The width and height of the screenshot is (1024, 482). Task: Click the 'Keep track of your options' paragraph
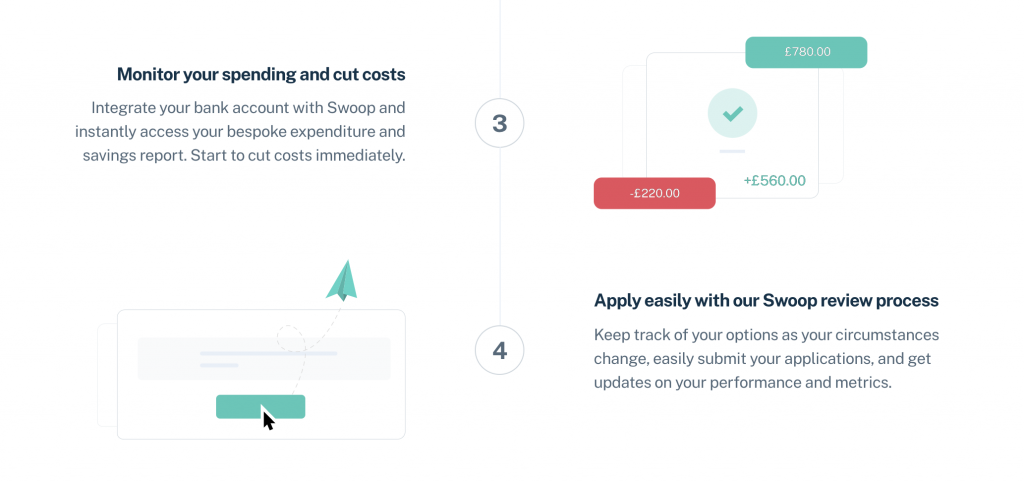tap(766, 358)
